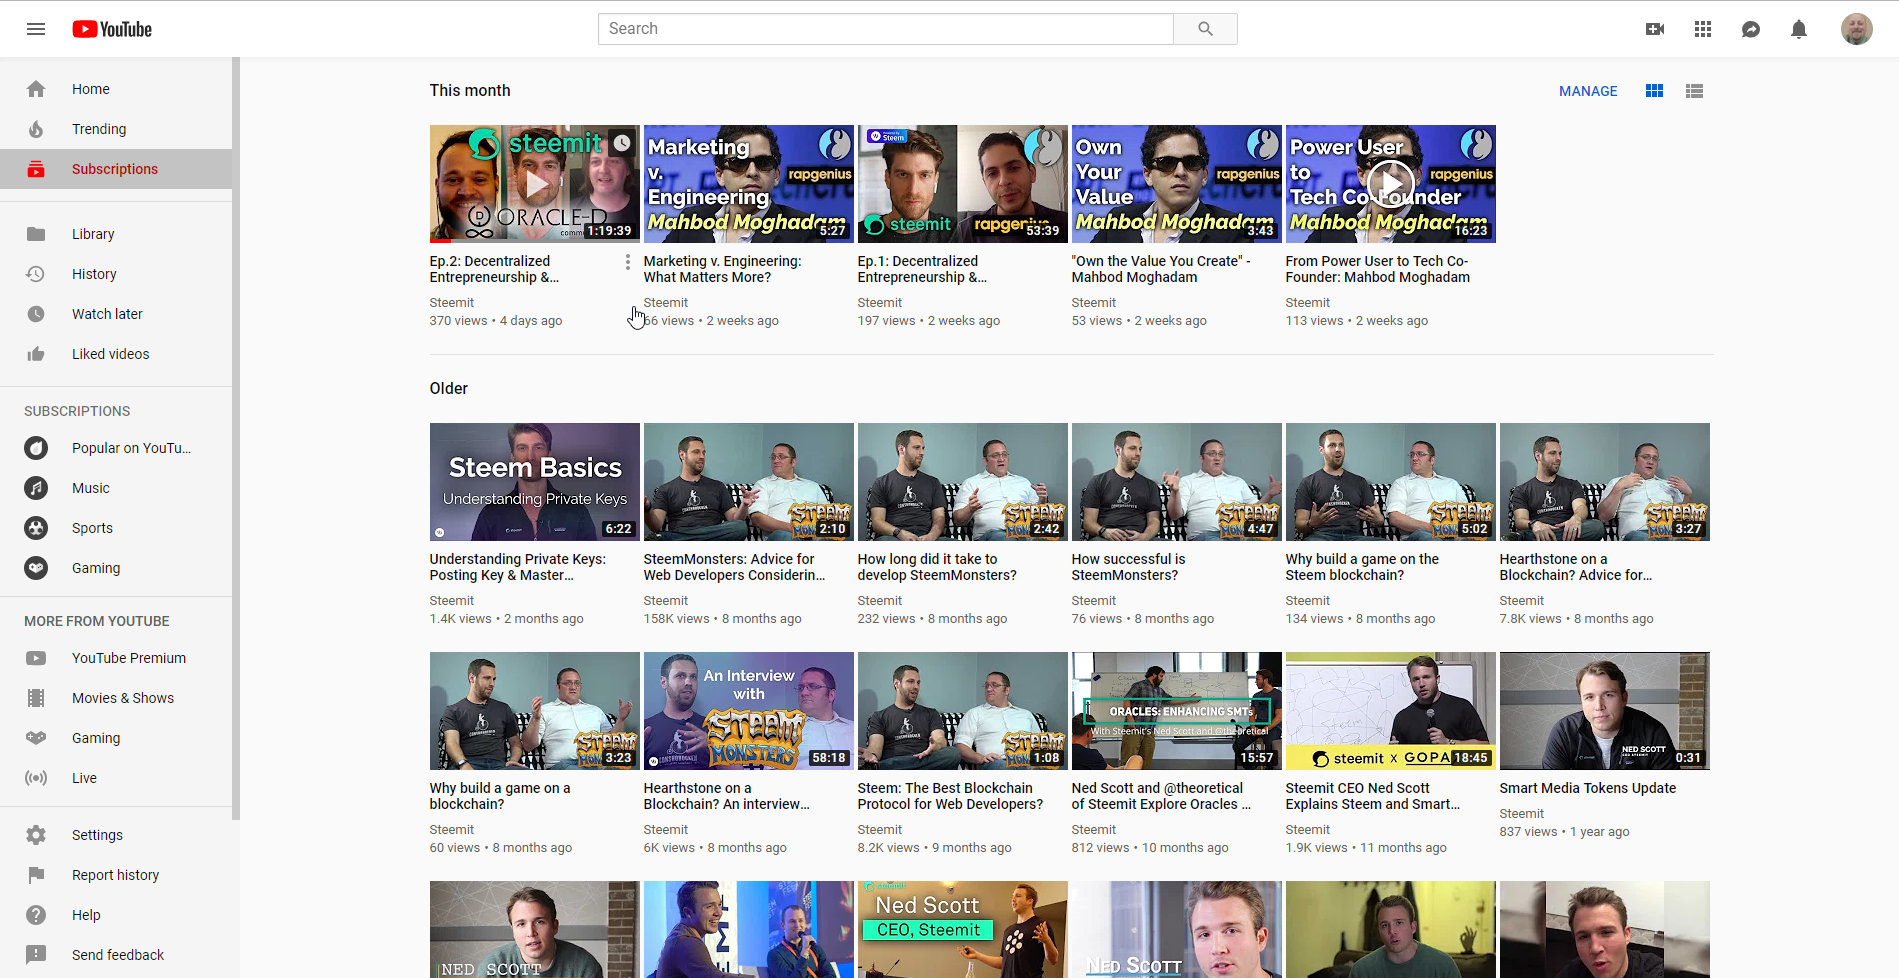
Task: Click the Send feedback icon
Action: pyautogui.click(x=36, y=955)
